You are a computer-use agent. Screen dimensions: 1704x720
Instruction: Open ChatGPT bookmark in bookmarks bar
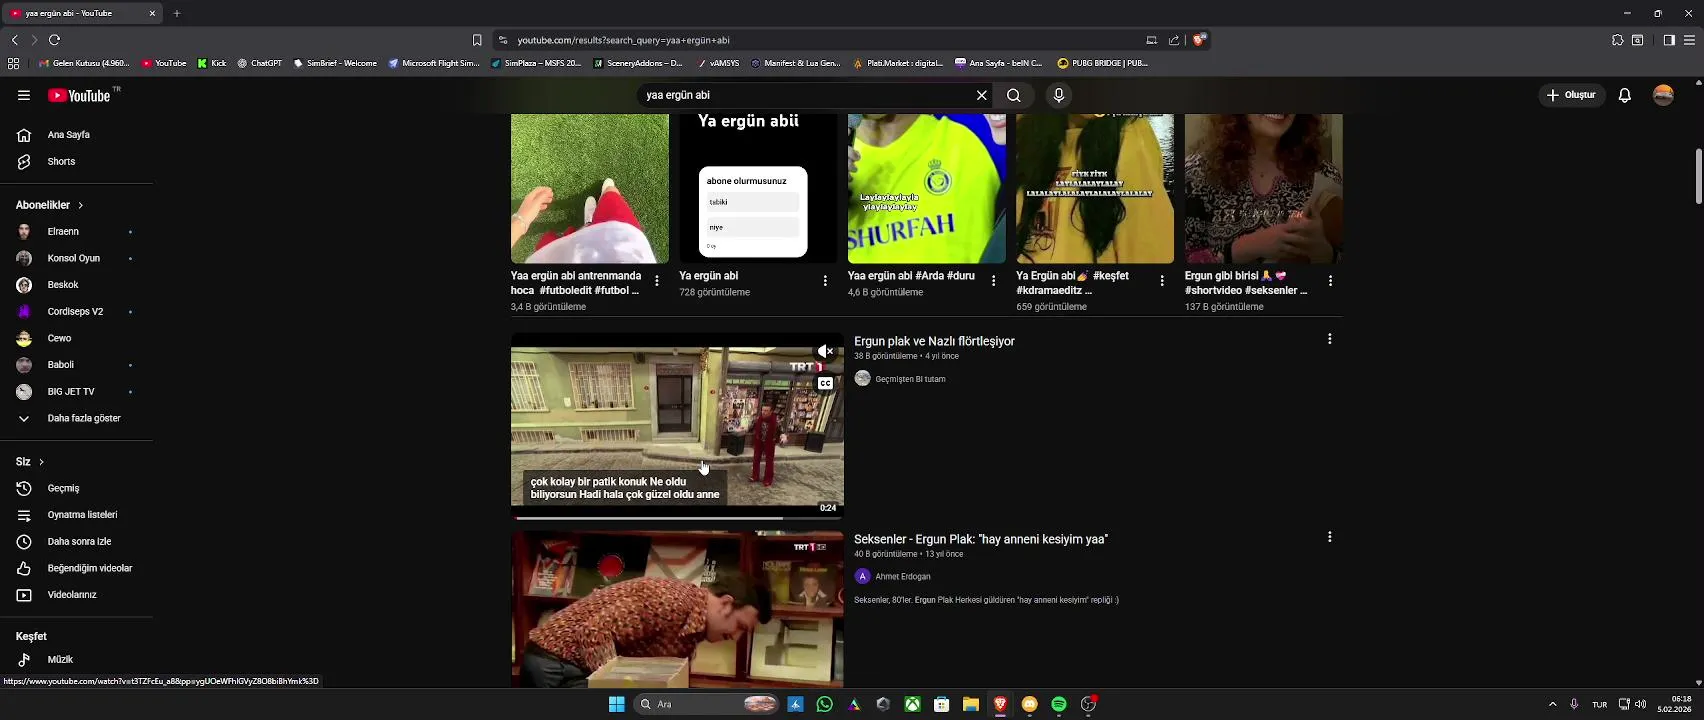click(x=260, y=63)
